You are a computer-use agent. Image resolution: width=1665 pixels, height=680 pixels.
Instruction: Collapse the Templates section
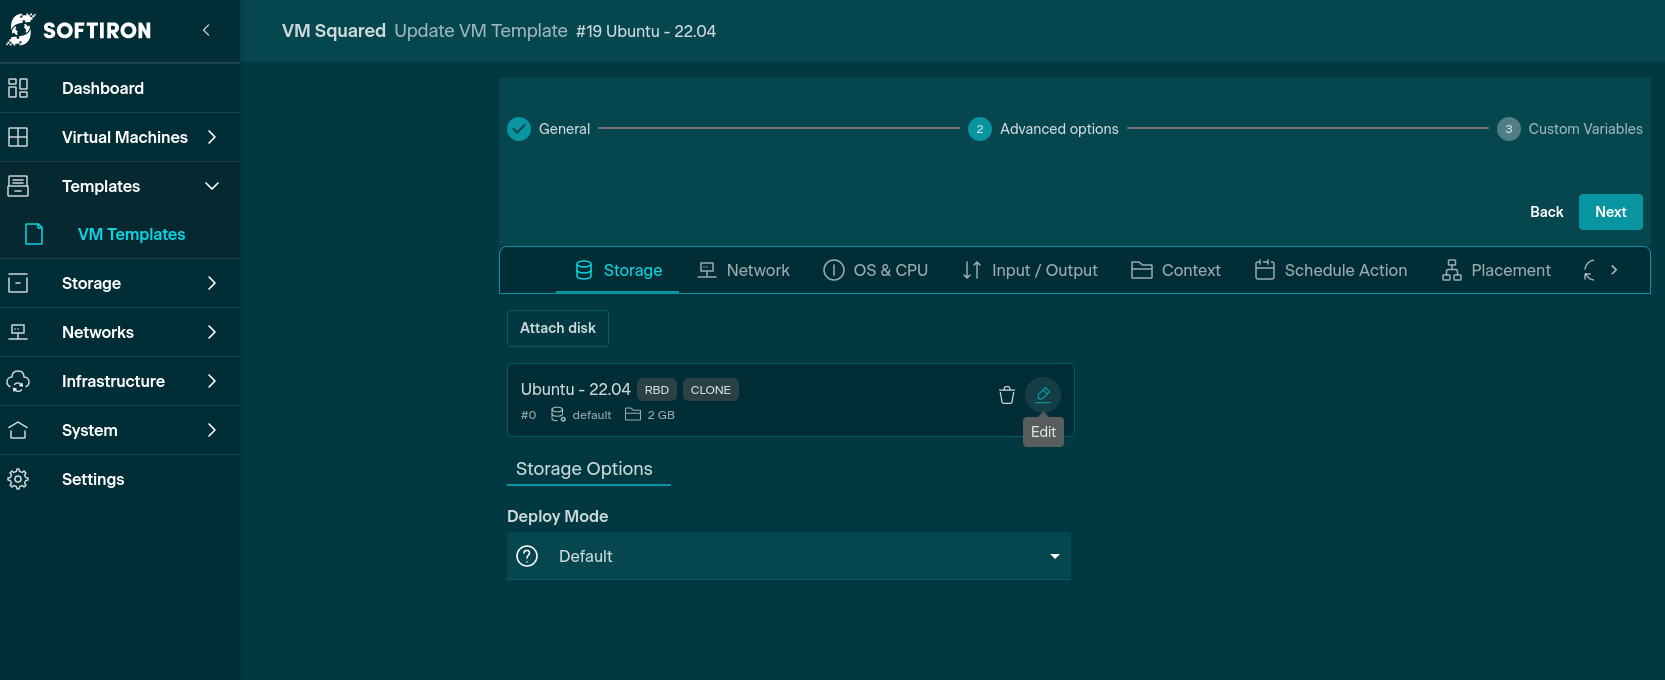click(x=211, y=186)
